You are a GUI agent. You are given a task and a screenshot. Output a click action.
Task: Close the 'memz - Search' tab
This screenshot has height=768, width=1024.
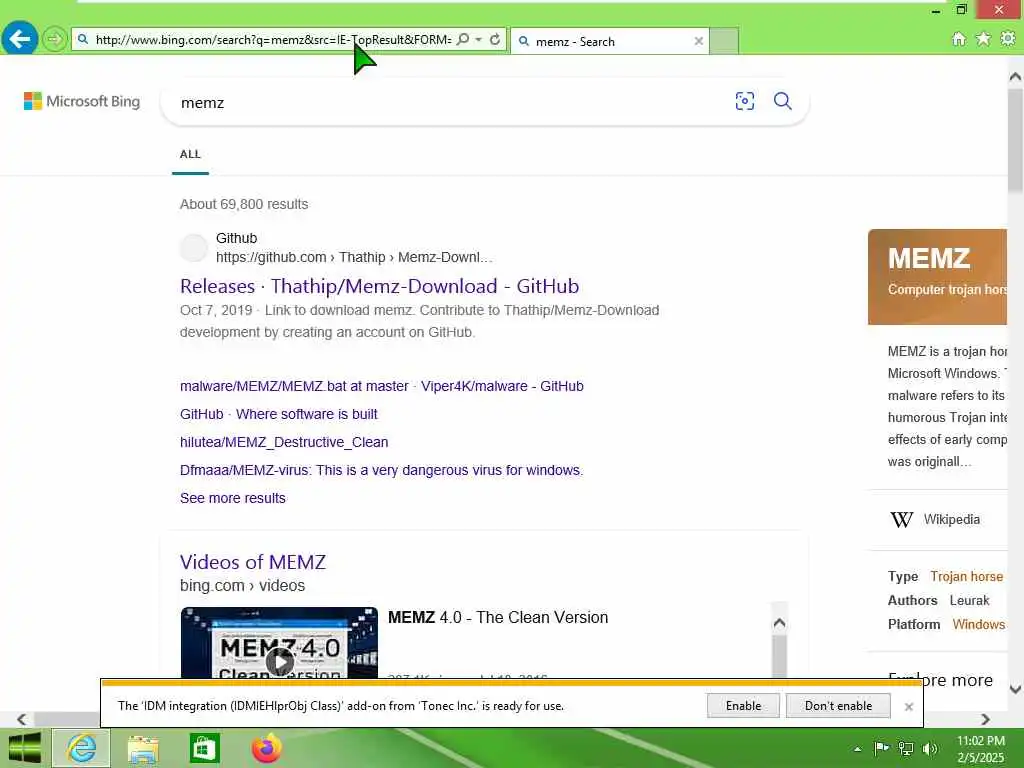click(x=699, y=41)
